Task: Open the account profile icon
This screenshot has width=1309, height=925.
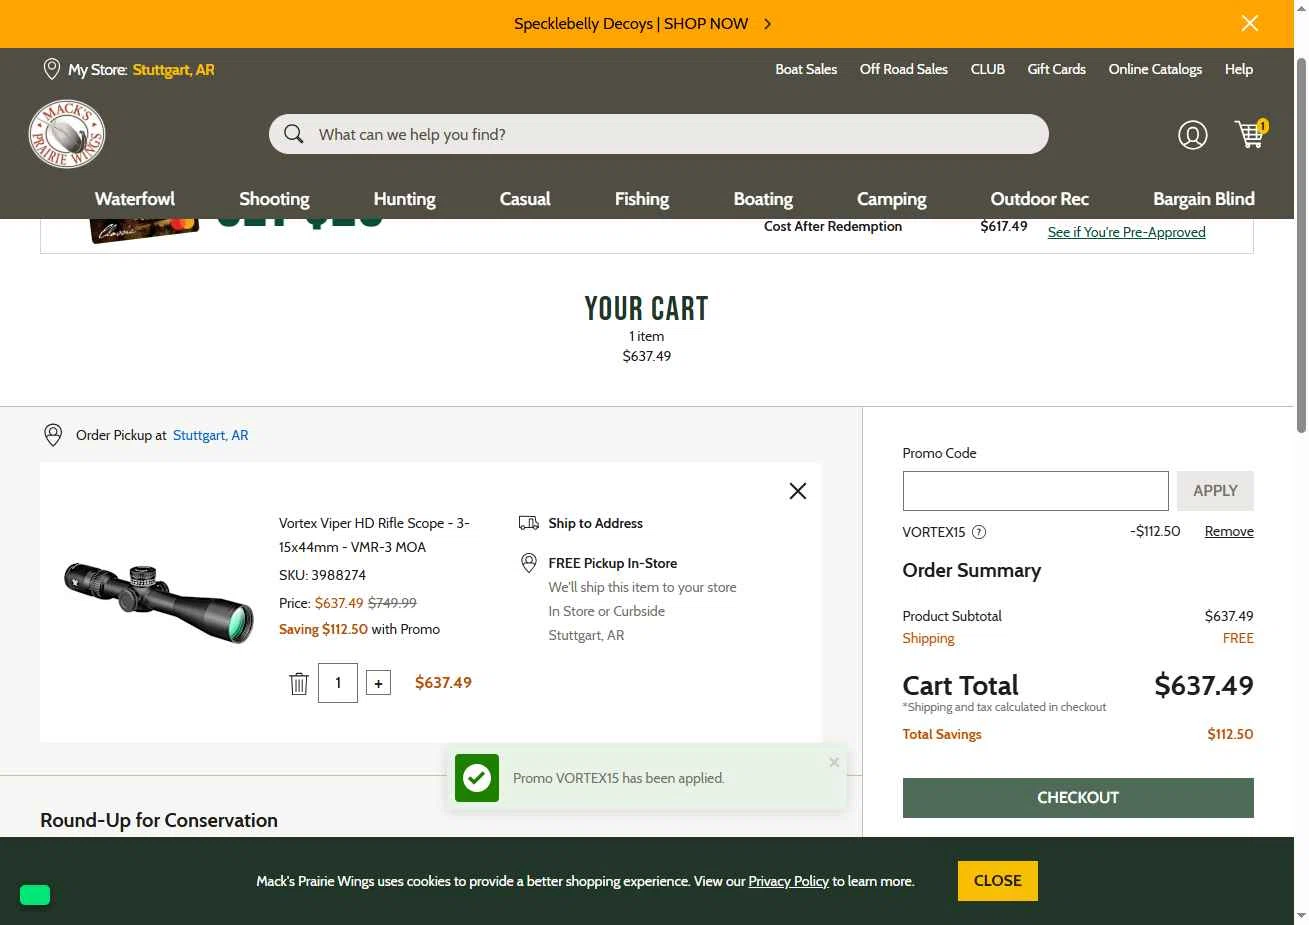Action: click(1192, 134)
